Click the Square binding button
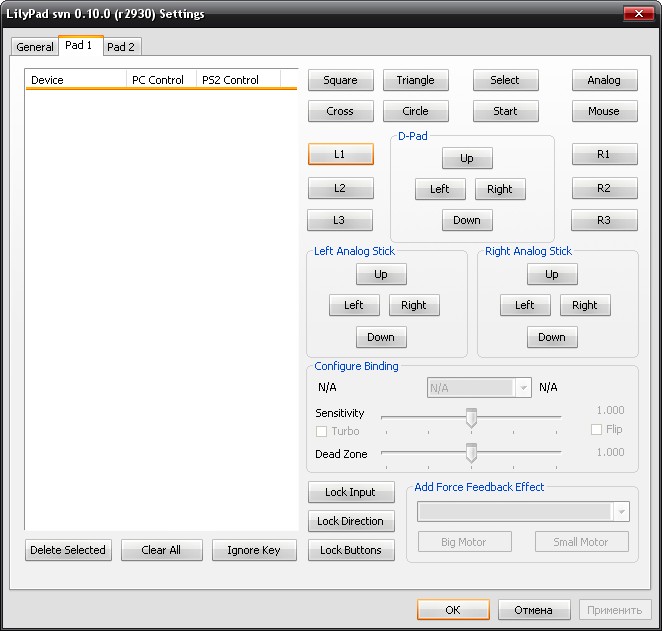Screen dimensions: 662x631 [341, 80]
